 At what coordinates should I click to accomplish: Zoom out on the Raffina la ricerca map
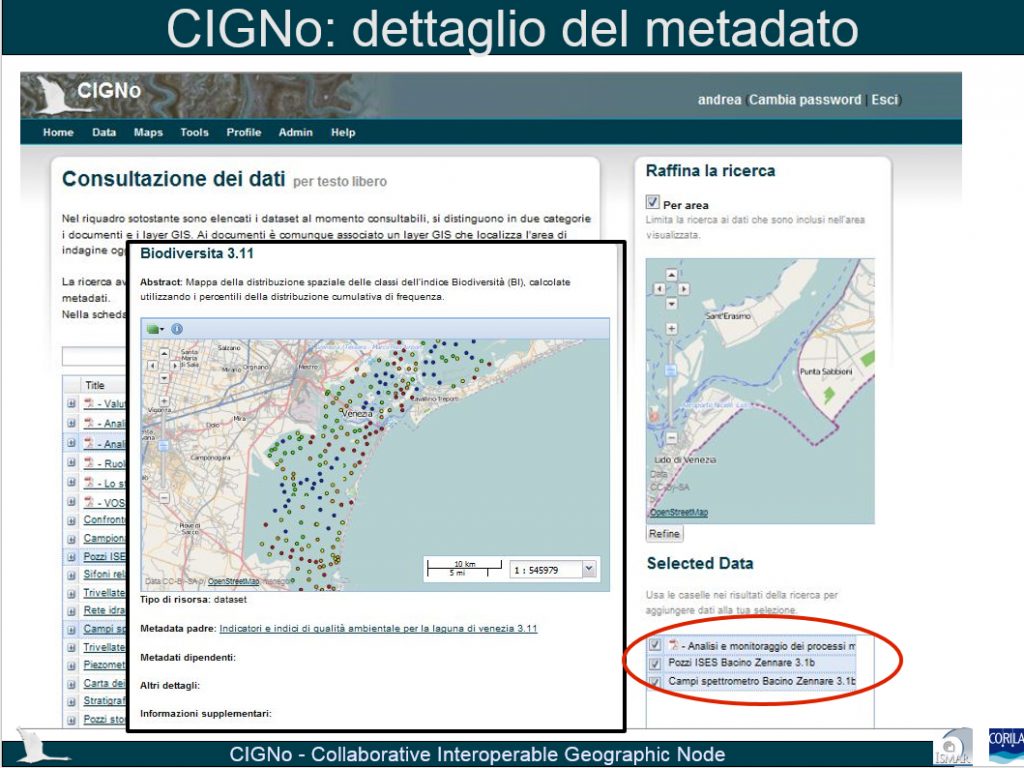click(671, 437)
